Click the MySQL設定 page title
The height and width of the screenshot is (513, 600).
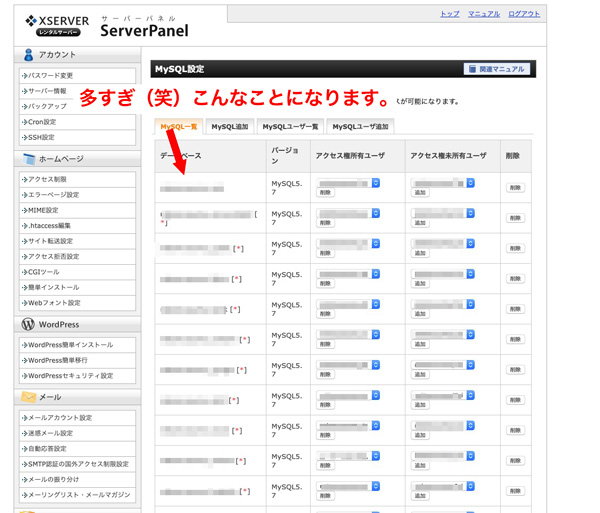pos(179,69)
